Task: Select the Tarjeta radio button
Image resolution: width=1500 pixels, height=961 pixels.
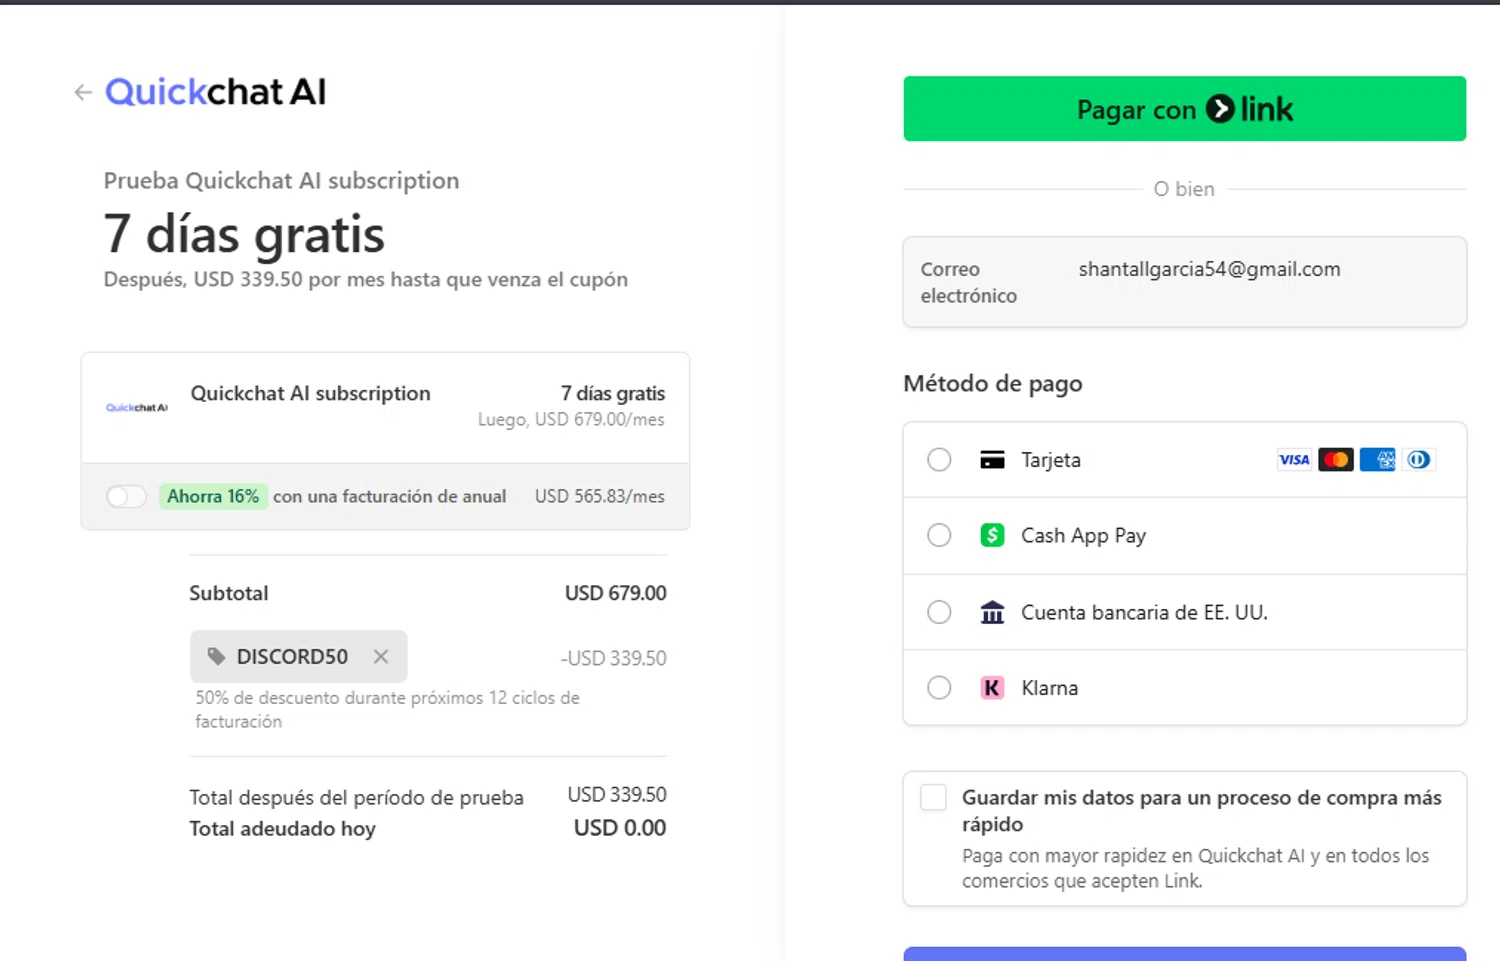Action: tap(939, 460)
